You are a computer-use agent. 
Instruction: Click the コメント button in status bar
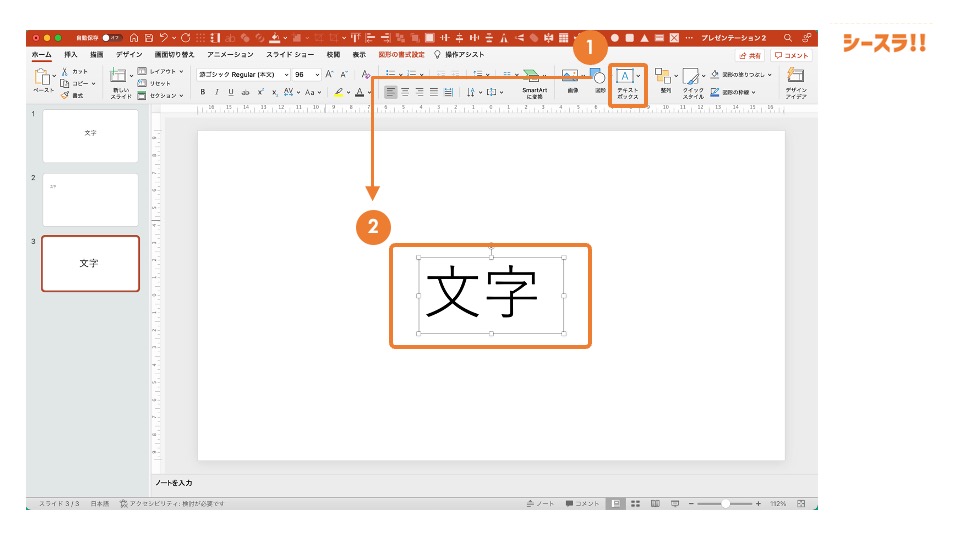coord(582,504)
